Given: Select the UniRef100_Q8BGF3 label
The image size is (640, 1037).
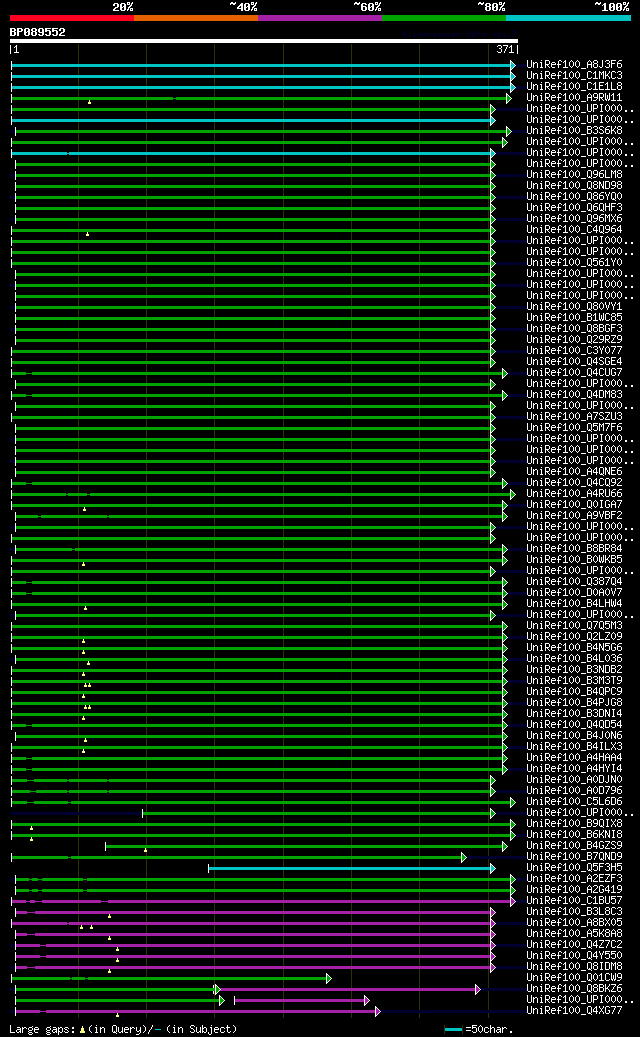Looking at the screenshot, I should click(574, 329).
